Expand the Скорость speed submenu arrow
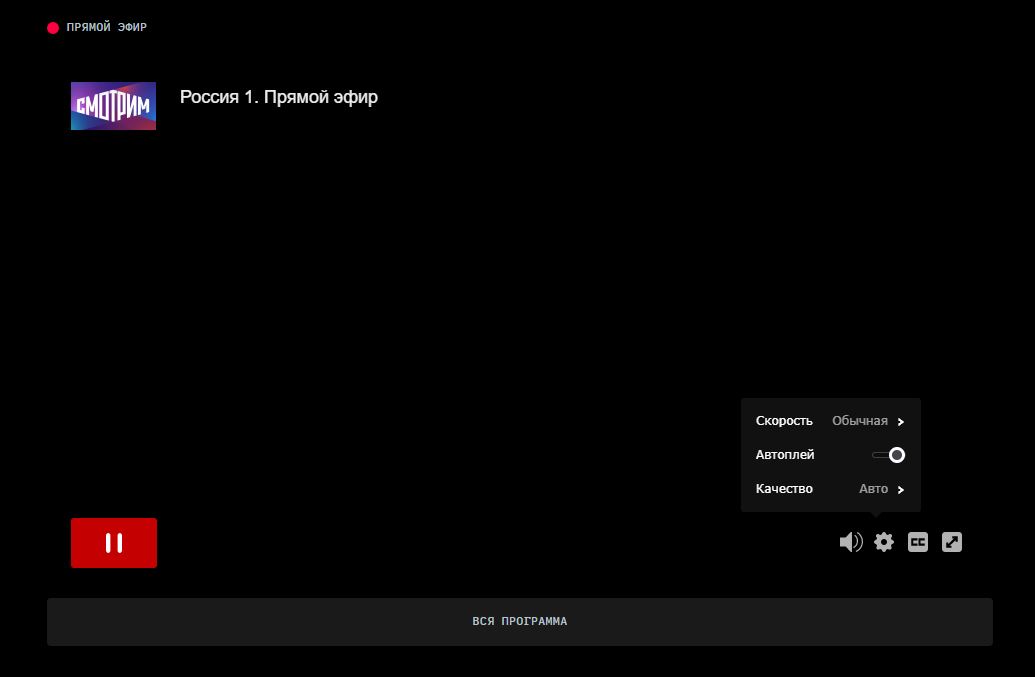The image size is (1035, 677). point(900,421)
